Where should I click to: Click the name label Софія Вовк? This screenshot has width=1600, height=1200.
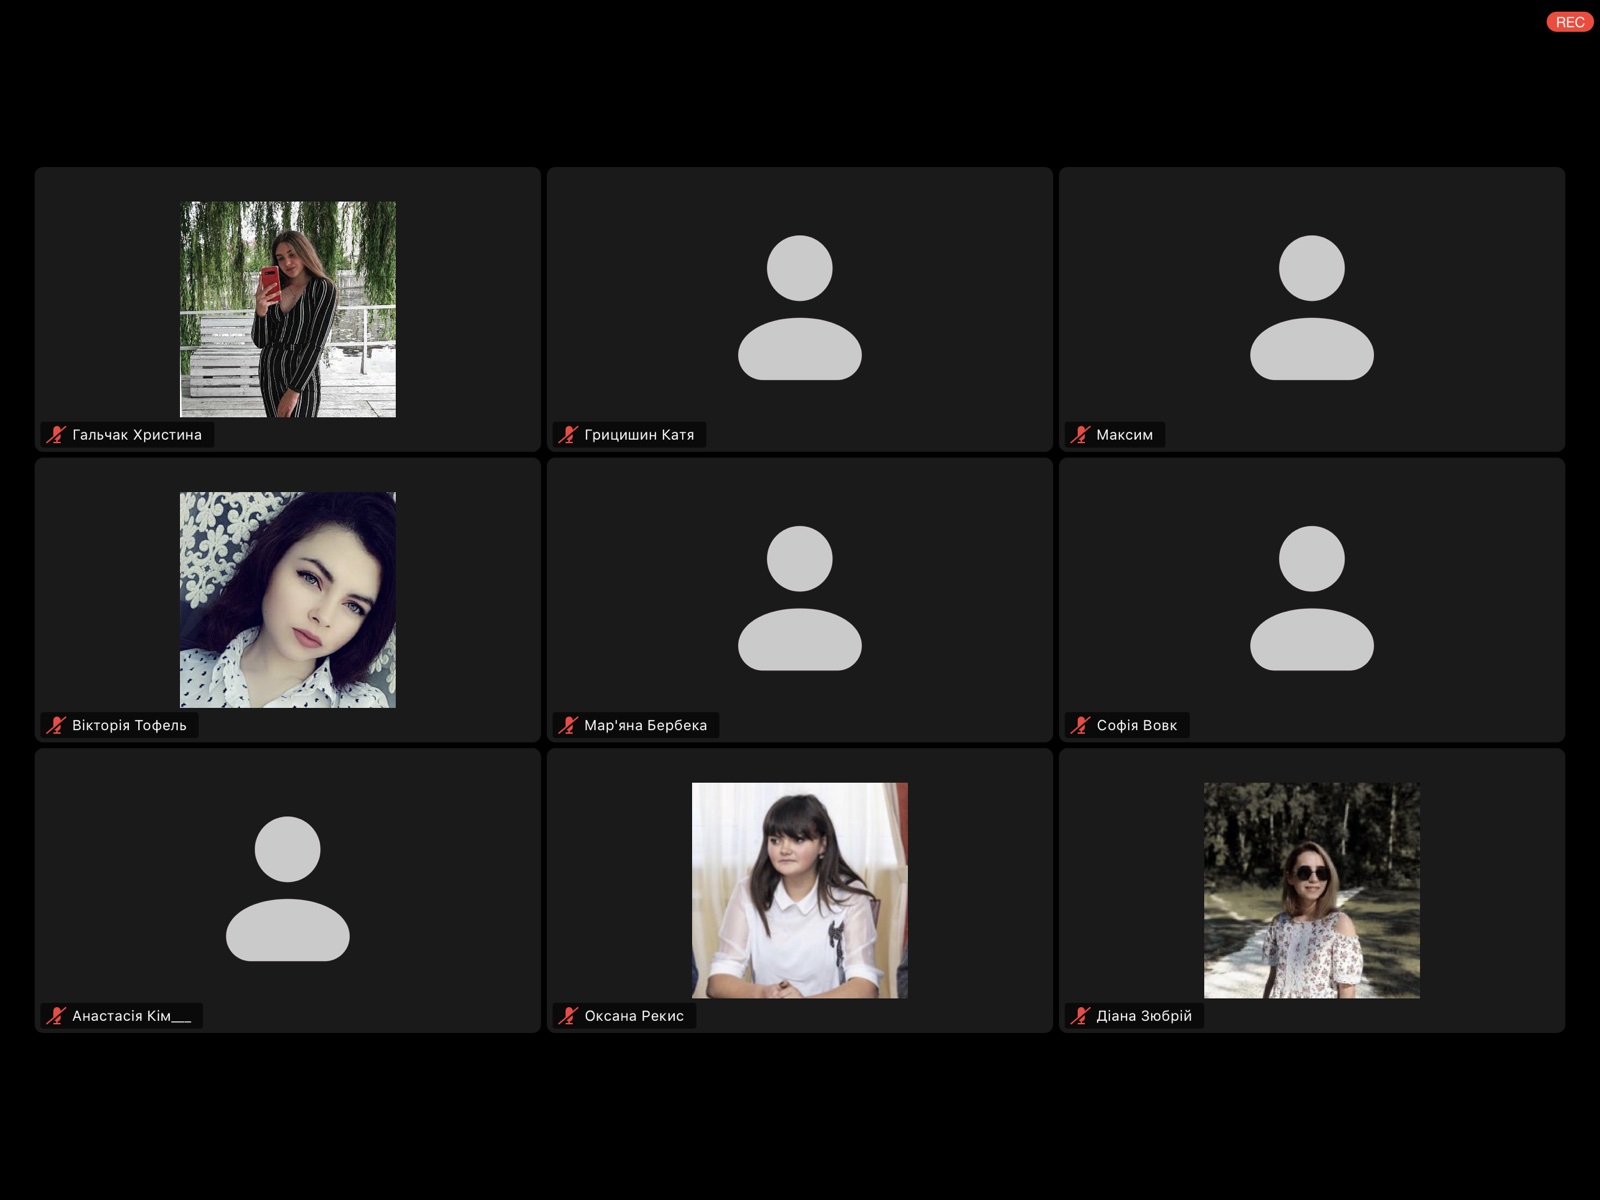pos(1137,725)
